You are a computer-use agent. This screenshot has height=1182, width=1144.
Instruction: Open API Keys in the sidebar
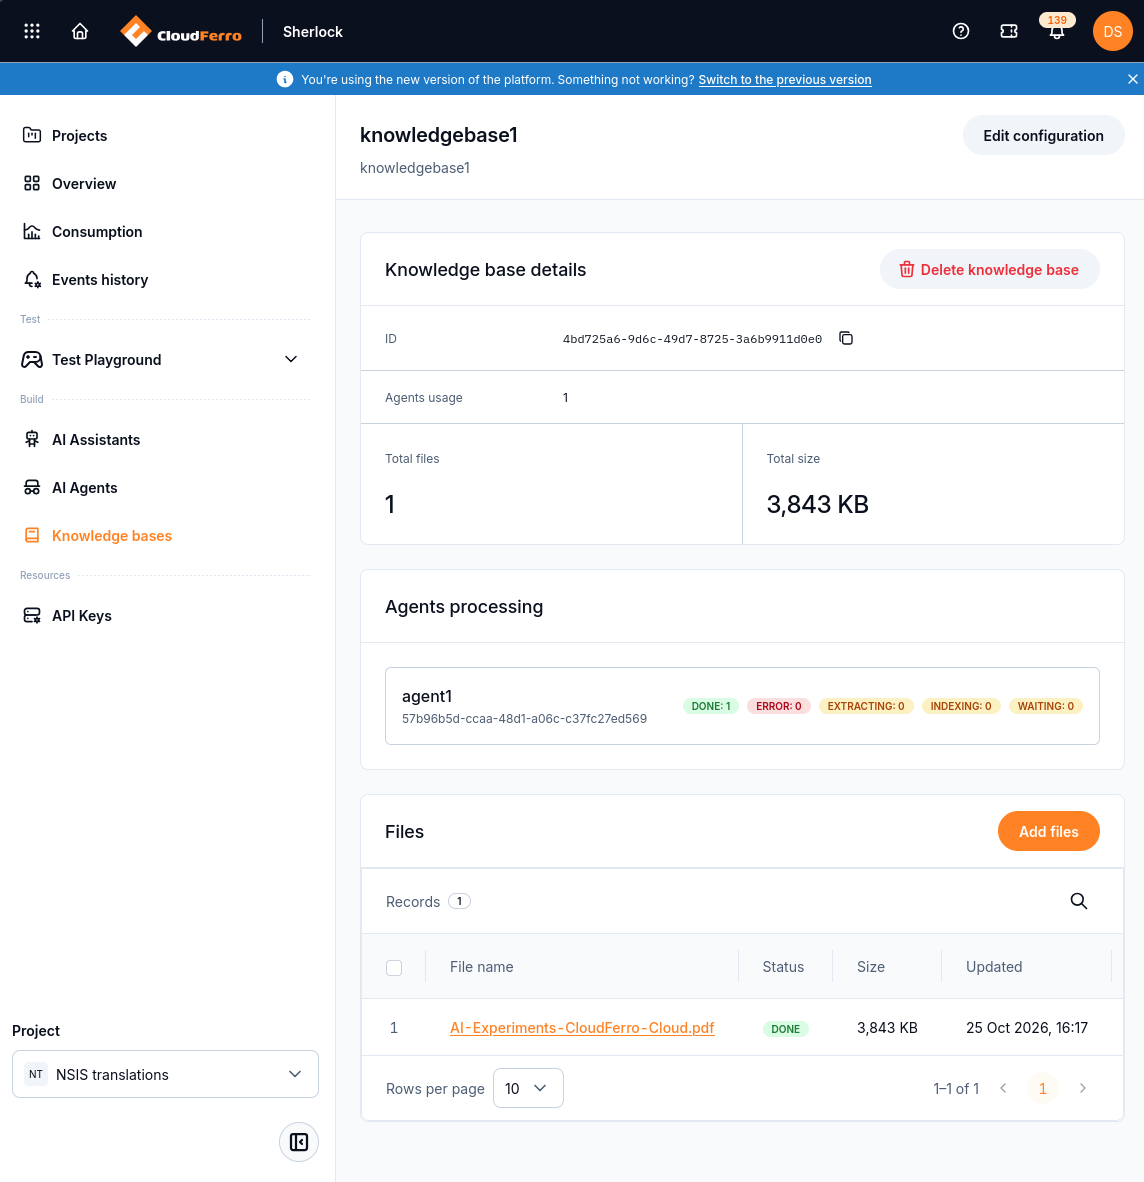(x=81, y=616)
